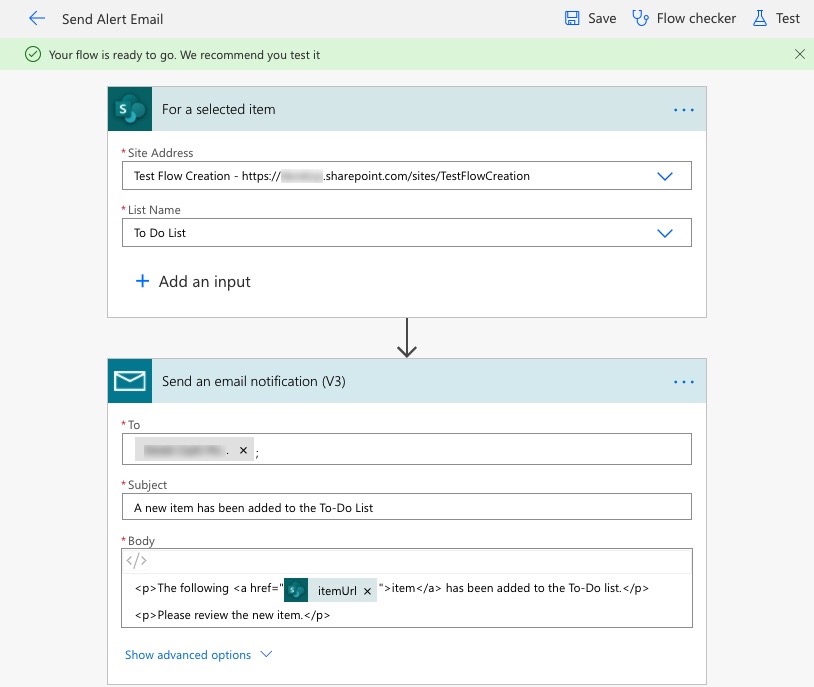Click the SharePoint icon on trigger card

coord(130,109)
